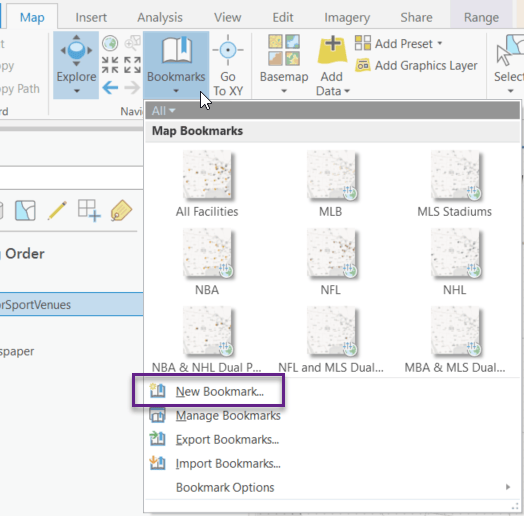This screenshot has height=516, width=524.
Task: Choose New Bookmark... from the menu
Action: tap(220, 391)
